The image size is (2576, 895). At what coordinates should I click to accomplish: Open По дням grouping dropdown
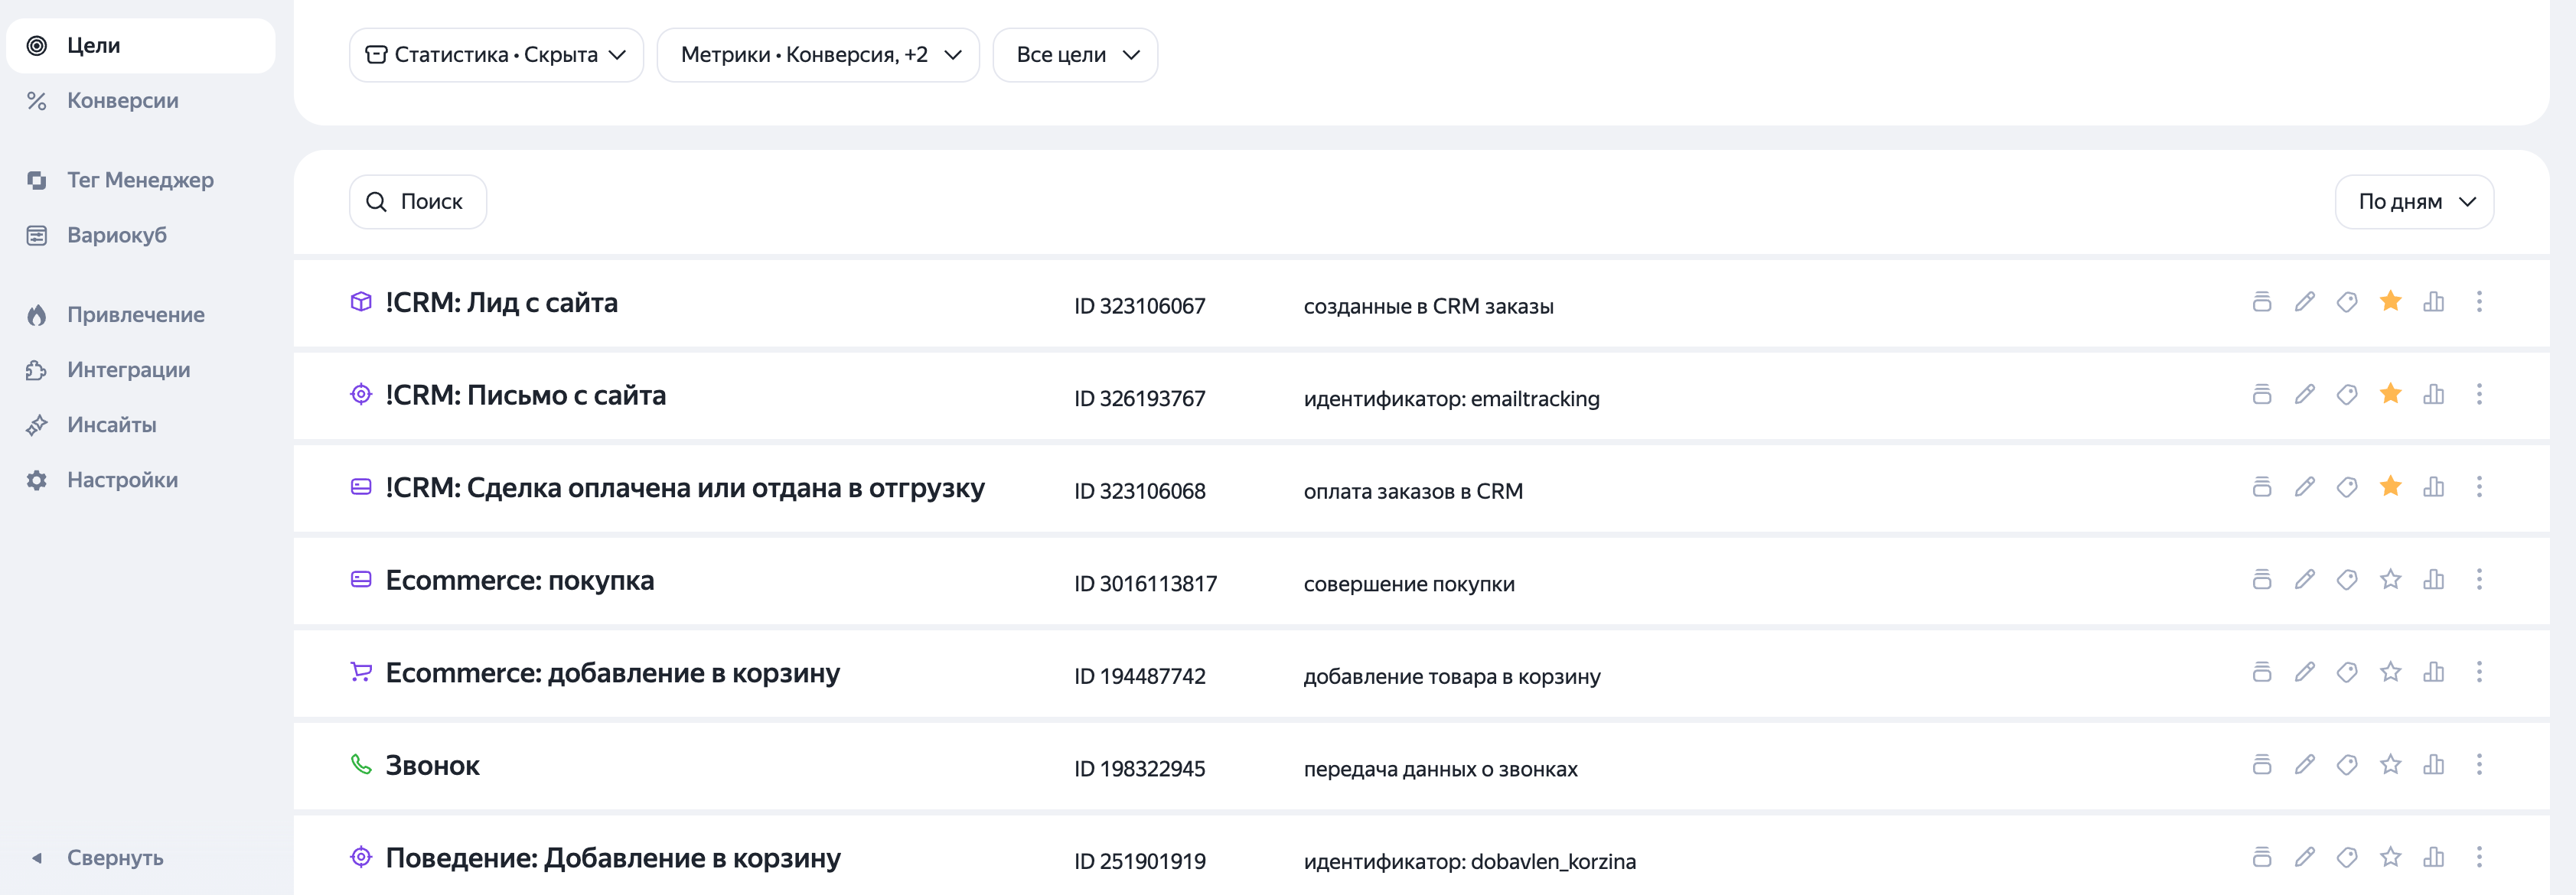coord(2413,202)
